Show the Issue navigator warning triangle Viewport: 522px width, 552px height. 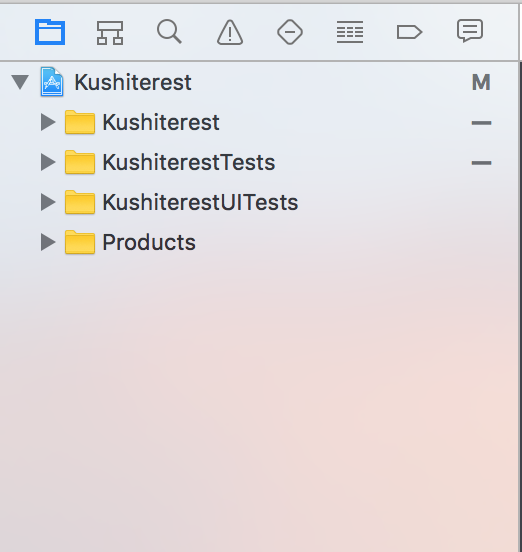230,32
